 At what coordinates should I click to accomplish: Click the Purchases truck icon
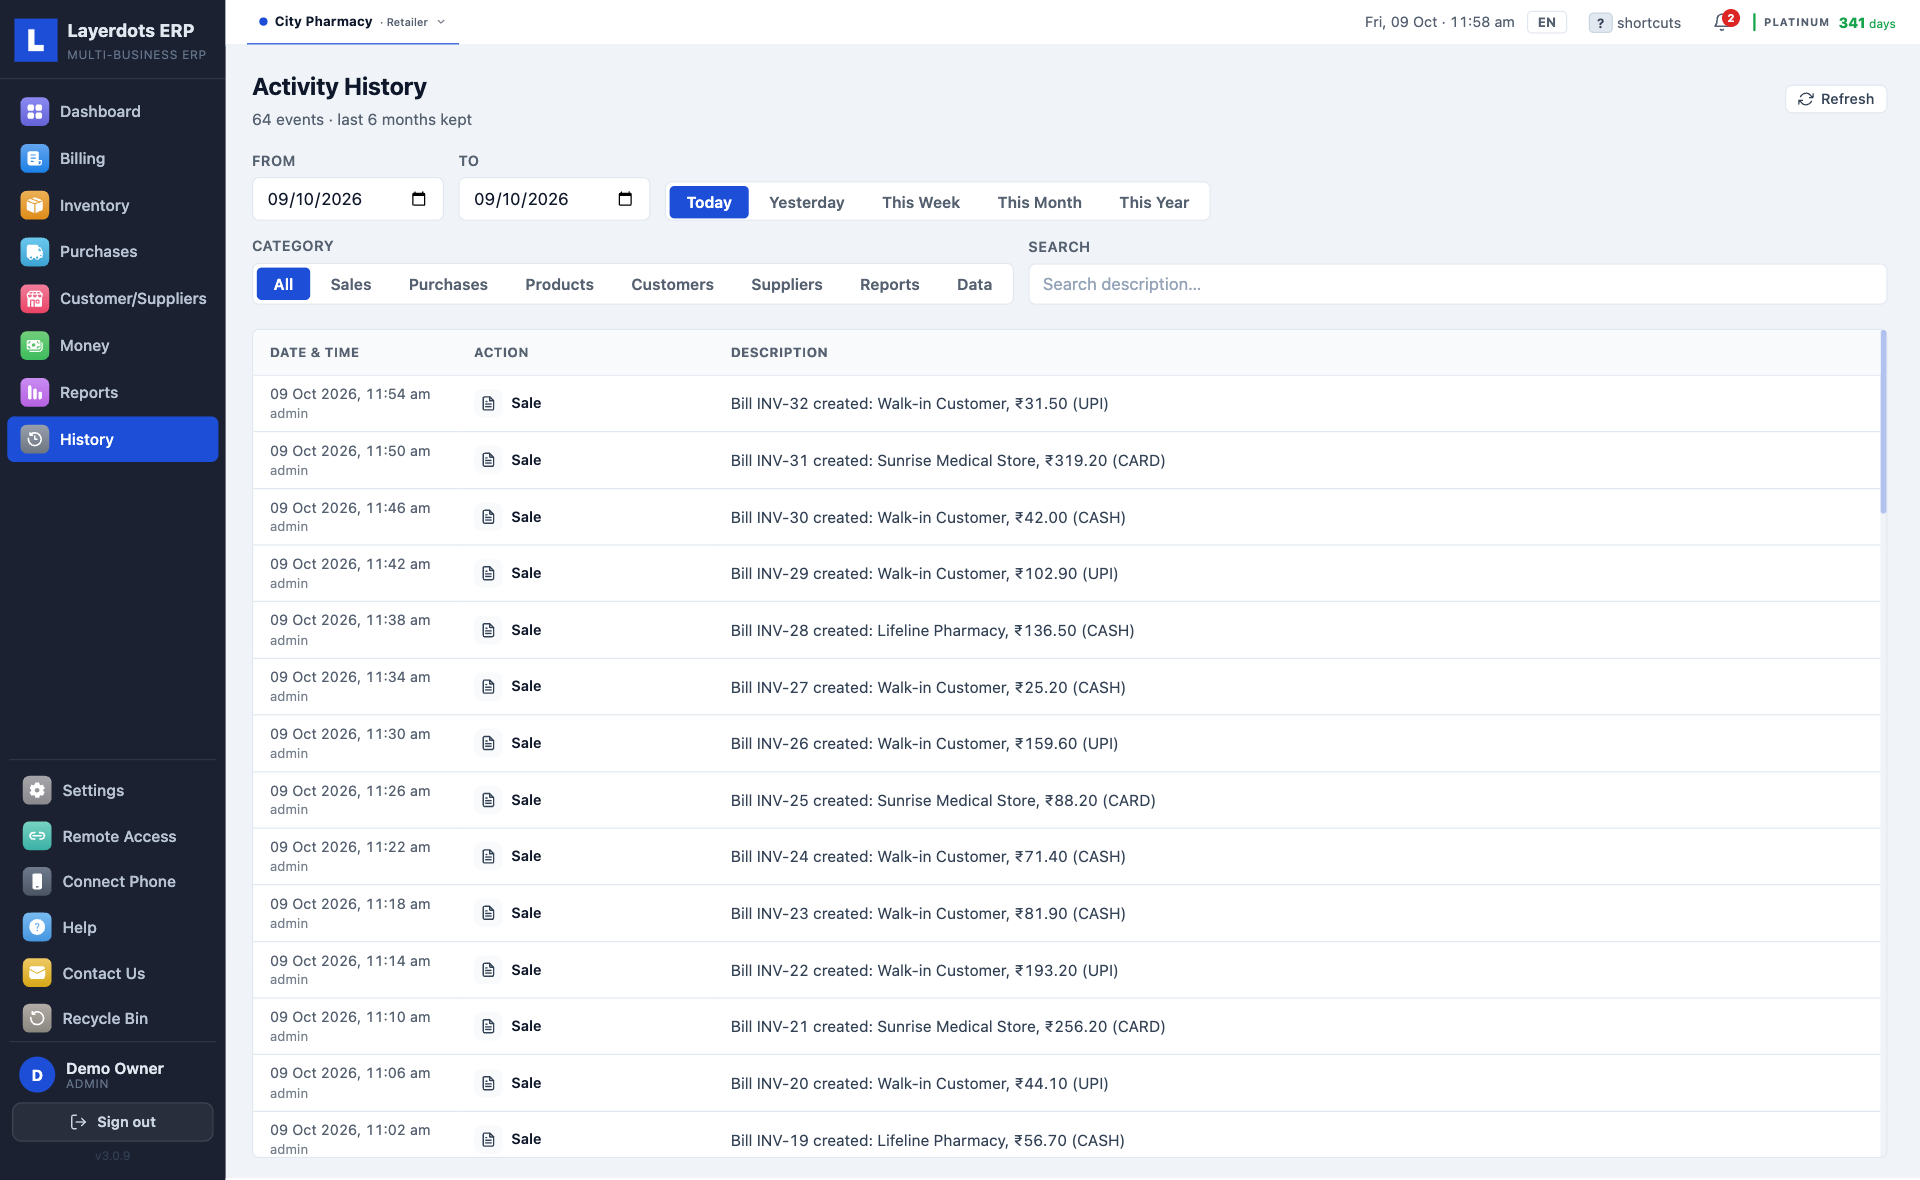35,252
